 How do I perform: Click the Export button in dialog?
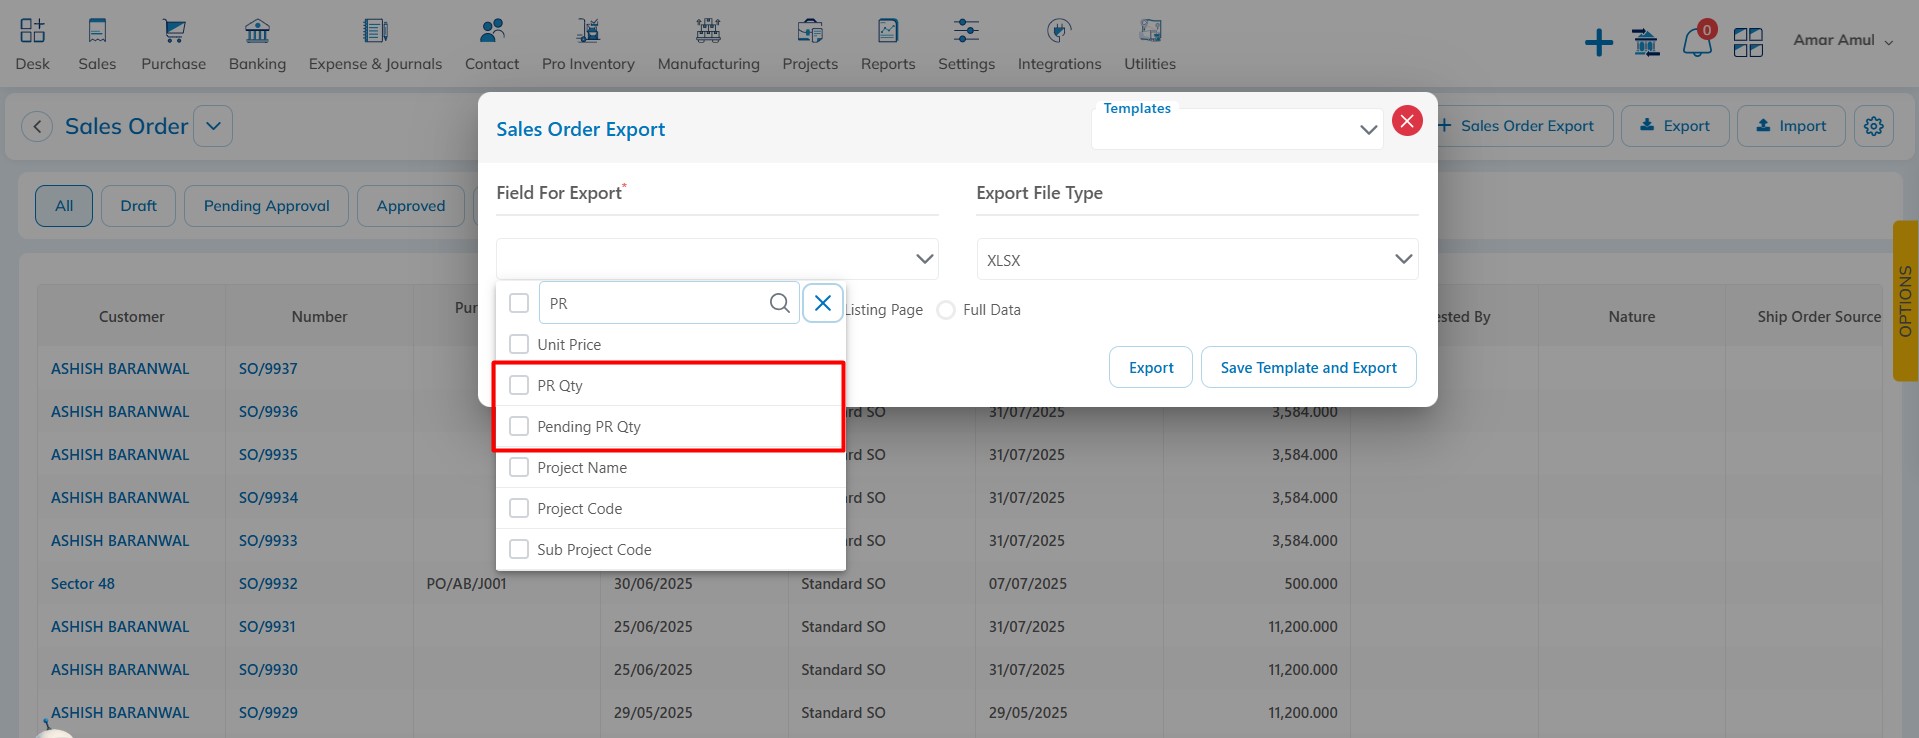pyautogui.click(x=1151, y=367)
